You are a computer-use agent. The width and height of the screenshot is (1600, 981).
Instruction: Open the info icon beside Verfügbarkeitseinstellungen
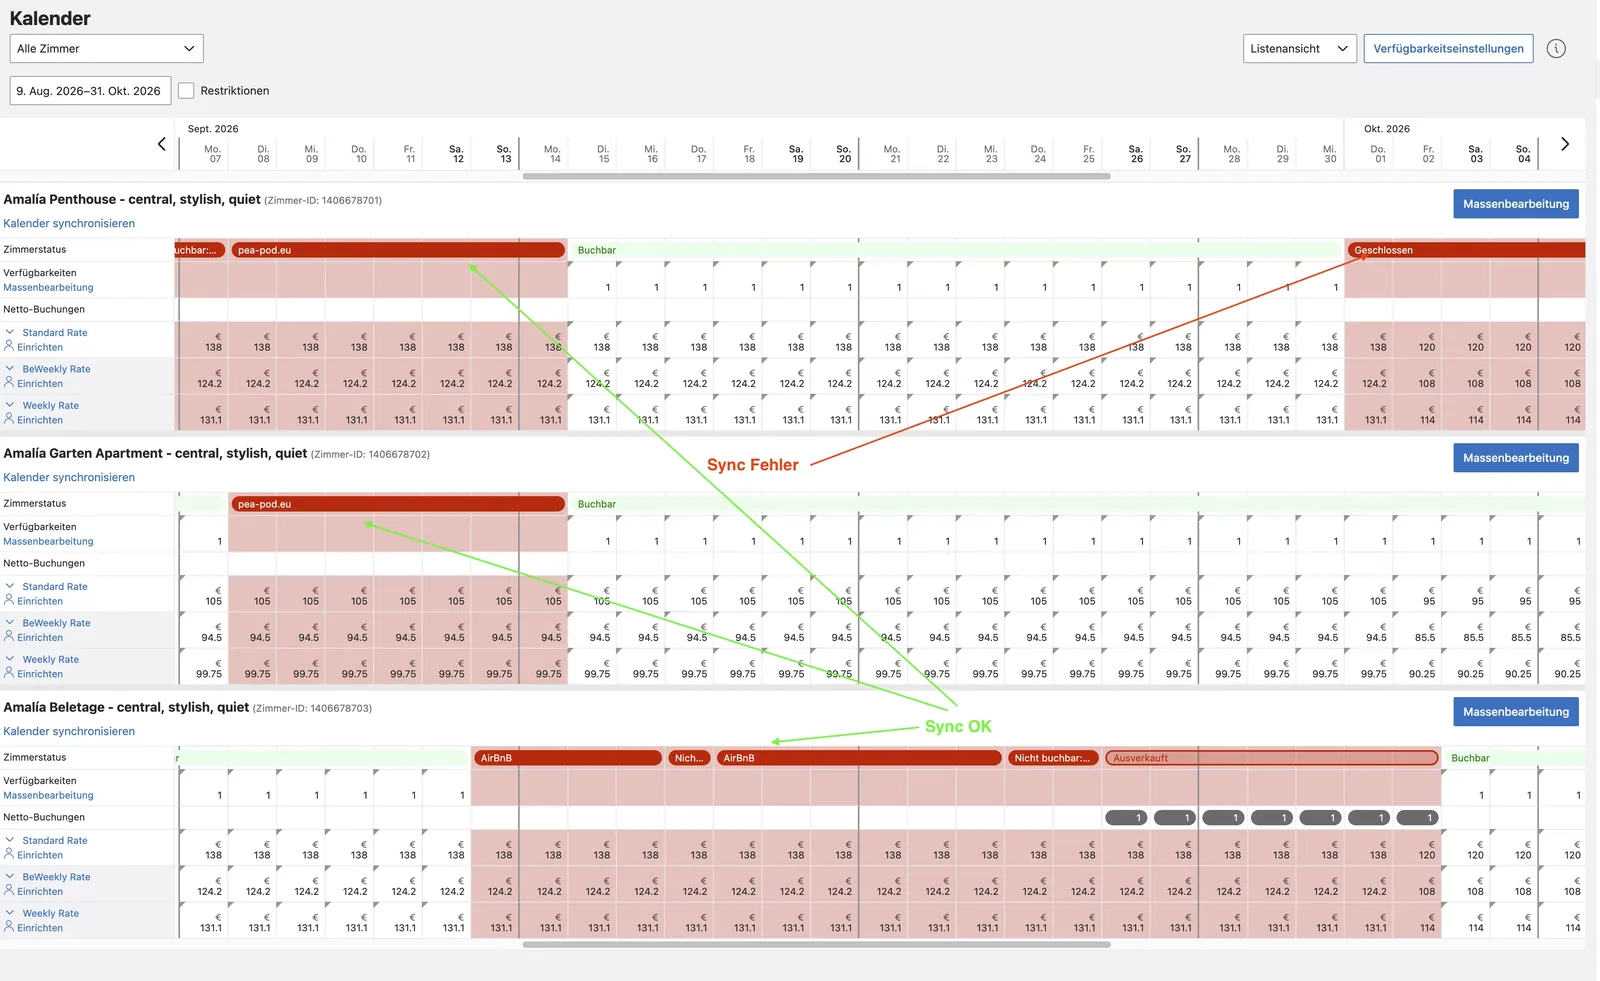pos(1556,48)
